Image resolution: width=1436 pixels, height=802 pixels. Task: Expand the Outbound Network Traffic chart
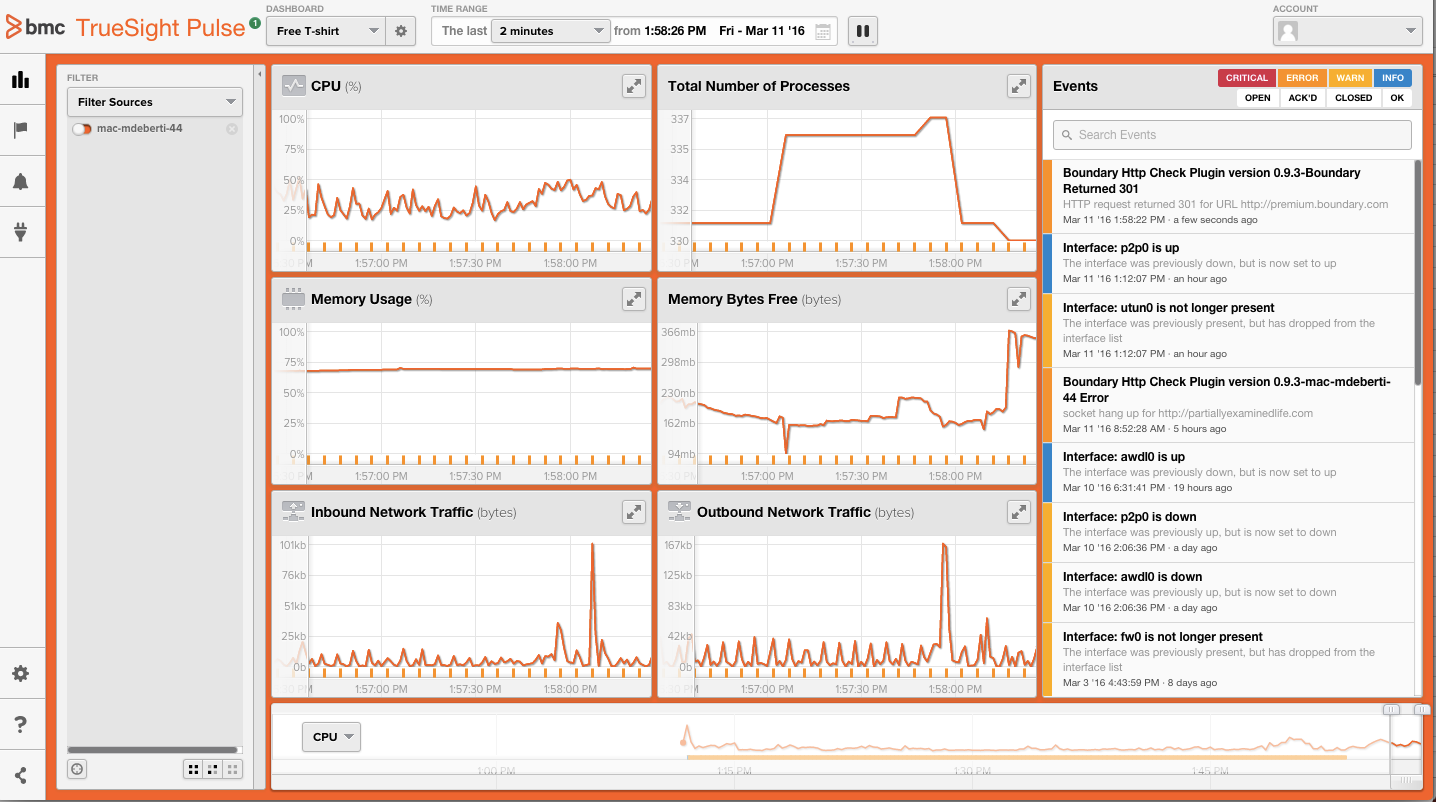1018,511
